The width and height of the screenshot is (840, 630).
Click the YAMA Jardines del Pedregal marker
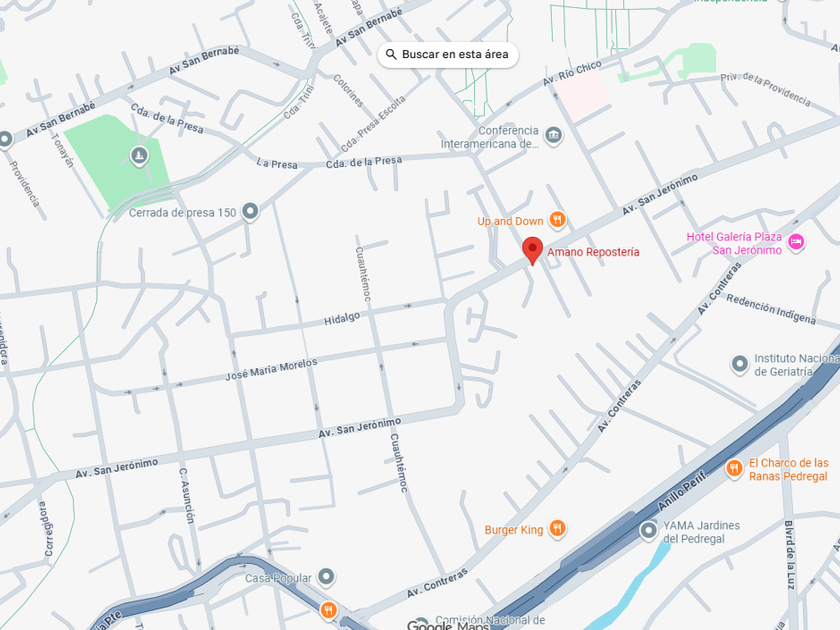tap(648, 531)
